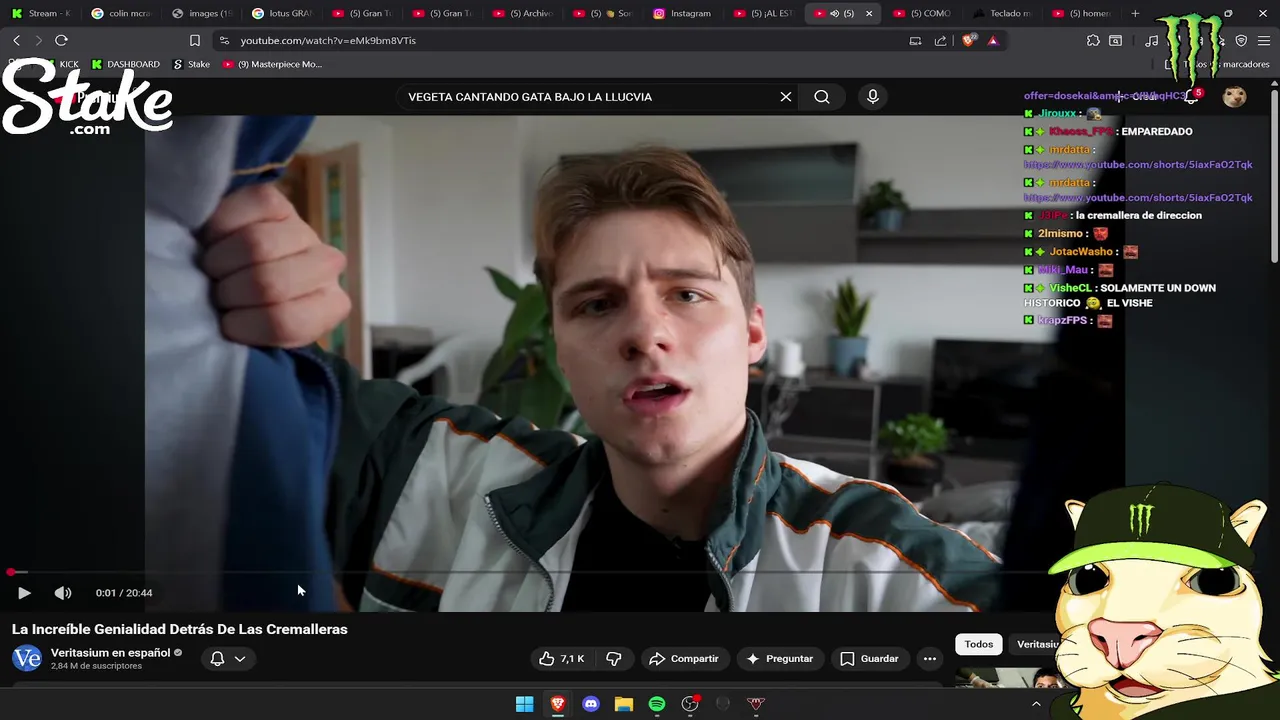Open the Veritasium channel avatar
This screenshot has height=720, width=1280.
[27, 658]
